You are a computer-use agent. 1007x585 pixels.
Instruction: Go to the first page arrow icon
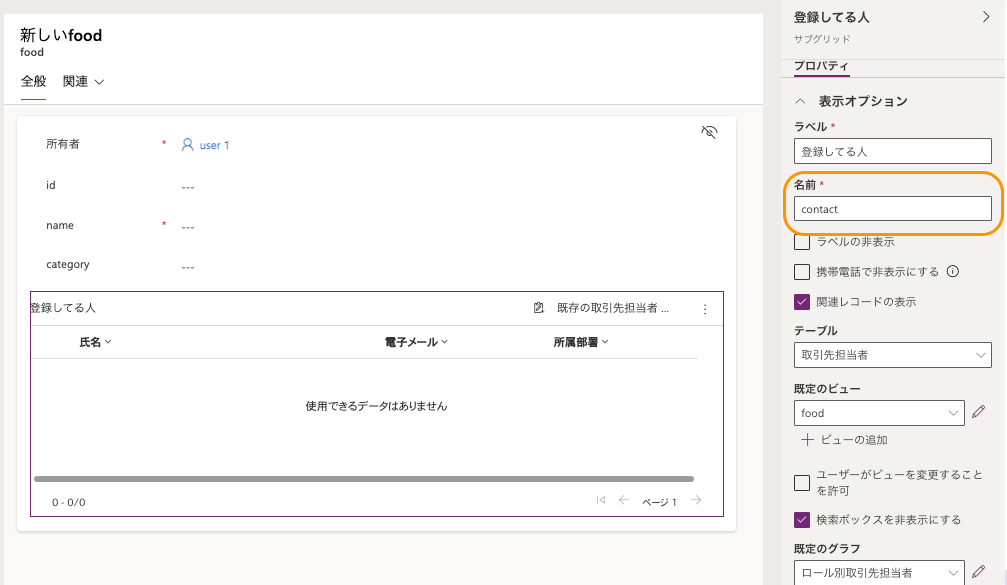(x=600, y=500)
